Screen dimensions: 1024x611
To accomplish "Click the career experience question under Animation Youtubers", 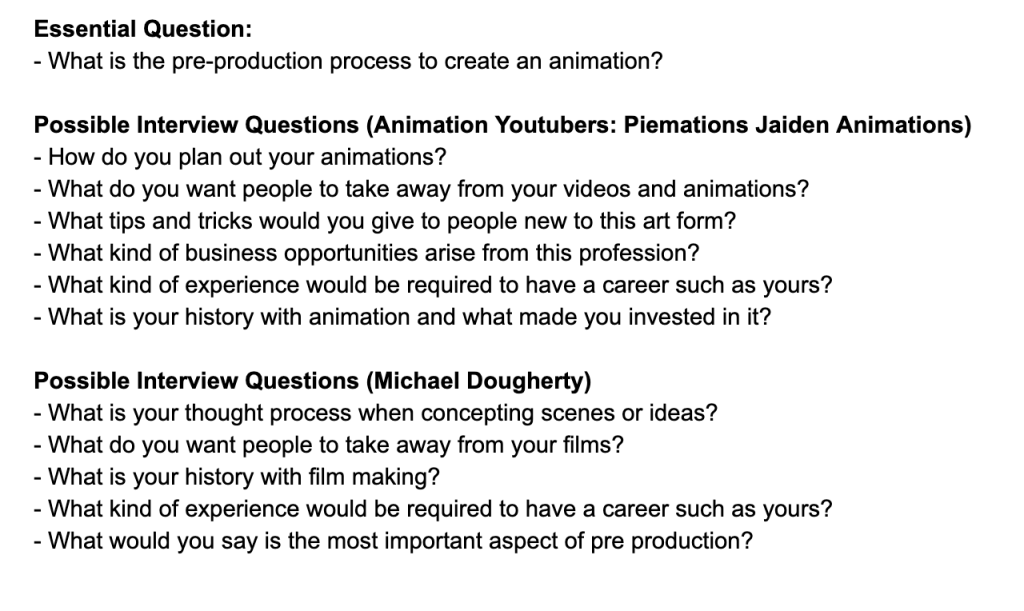I will point(433,285).
